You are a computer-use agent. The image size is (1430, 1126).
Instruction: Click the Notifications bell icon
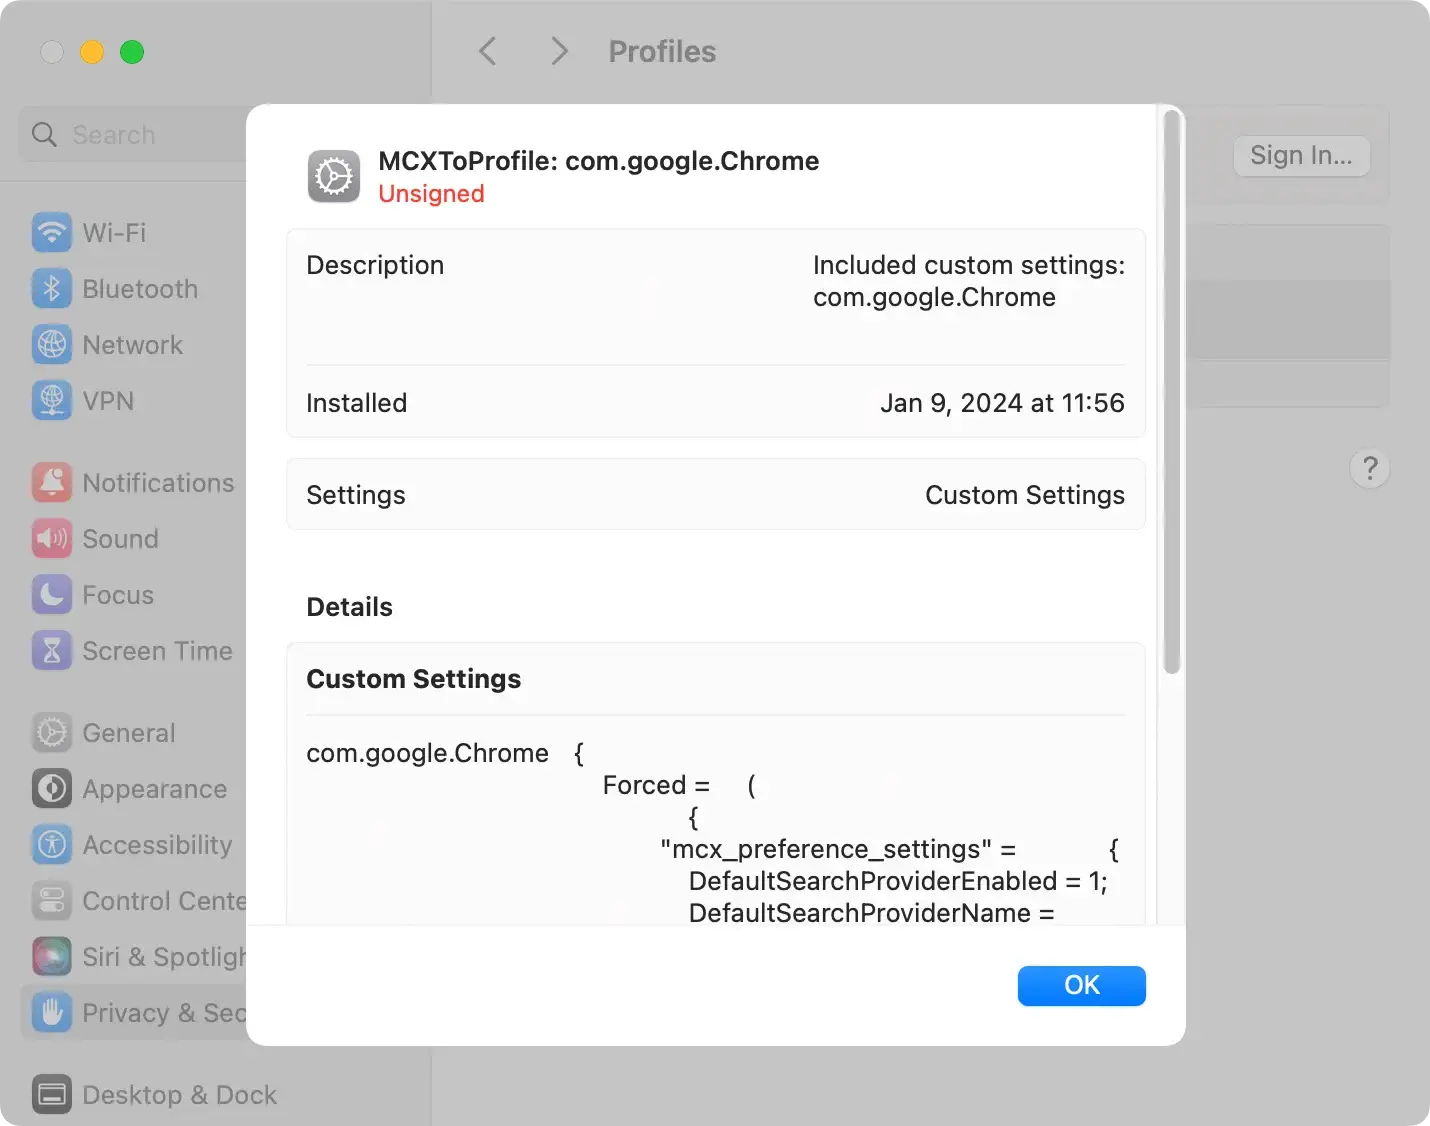(x=52, y=483)
